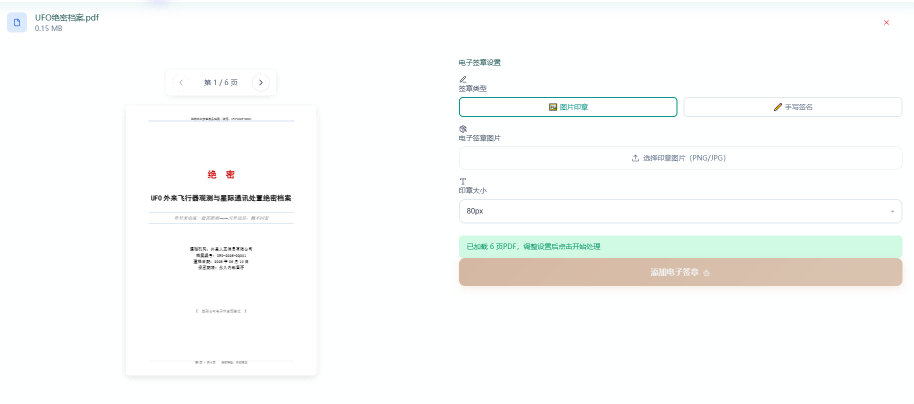Click the file size 0.15 MB text
This screenshot has width=914, height=404.
point(48,29)
